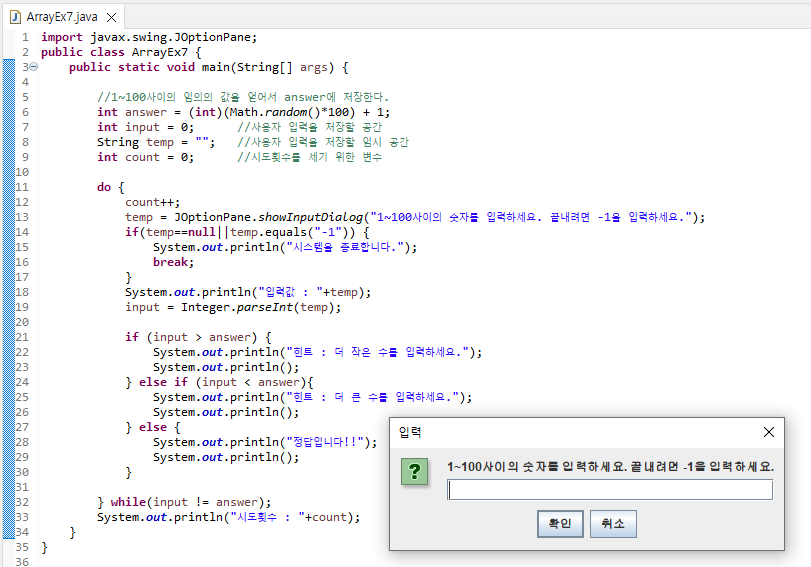Image resolution: width=811 pixels, height=567 pixels.
Task: Select the ArrayEx7.java editor tab
Action: (x=62, y=17)
